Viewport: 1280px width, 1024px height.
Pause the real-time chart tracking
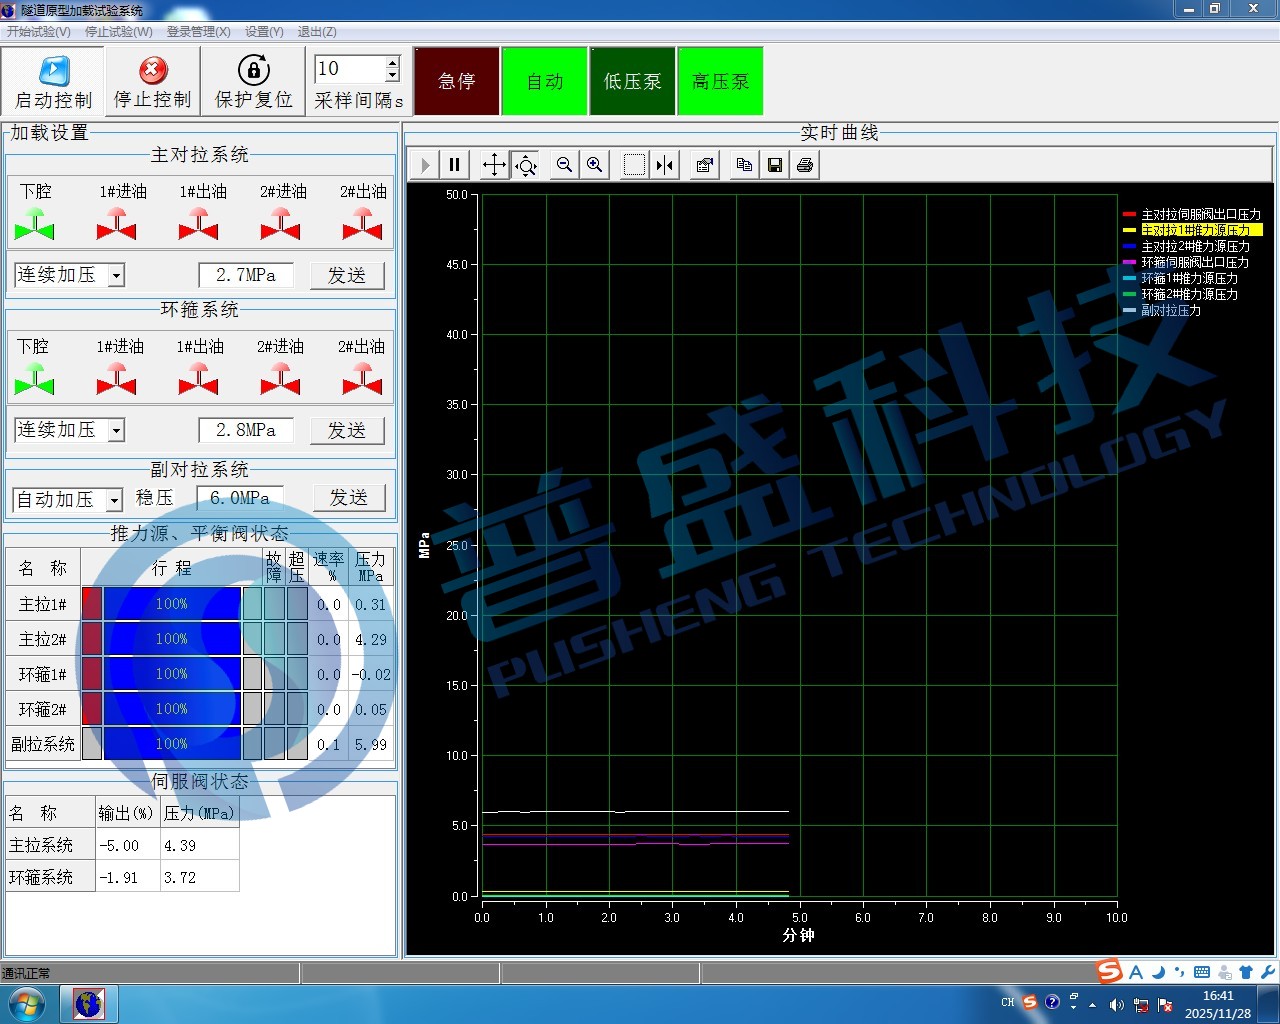click(454, 165)
